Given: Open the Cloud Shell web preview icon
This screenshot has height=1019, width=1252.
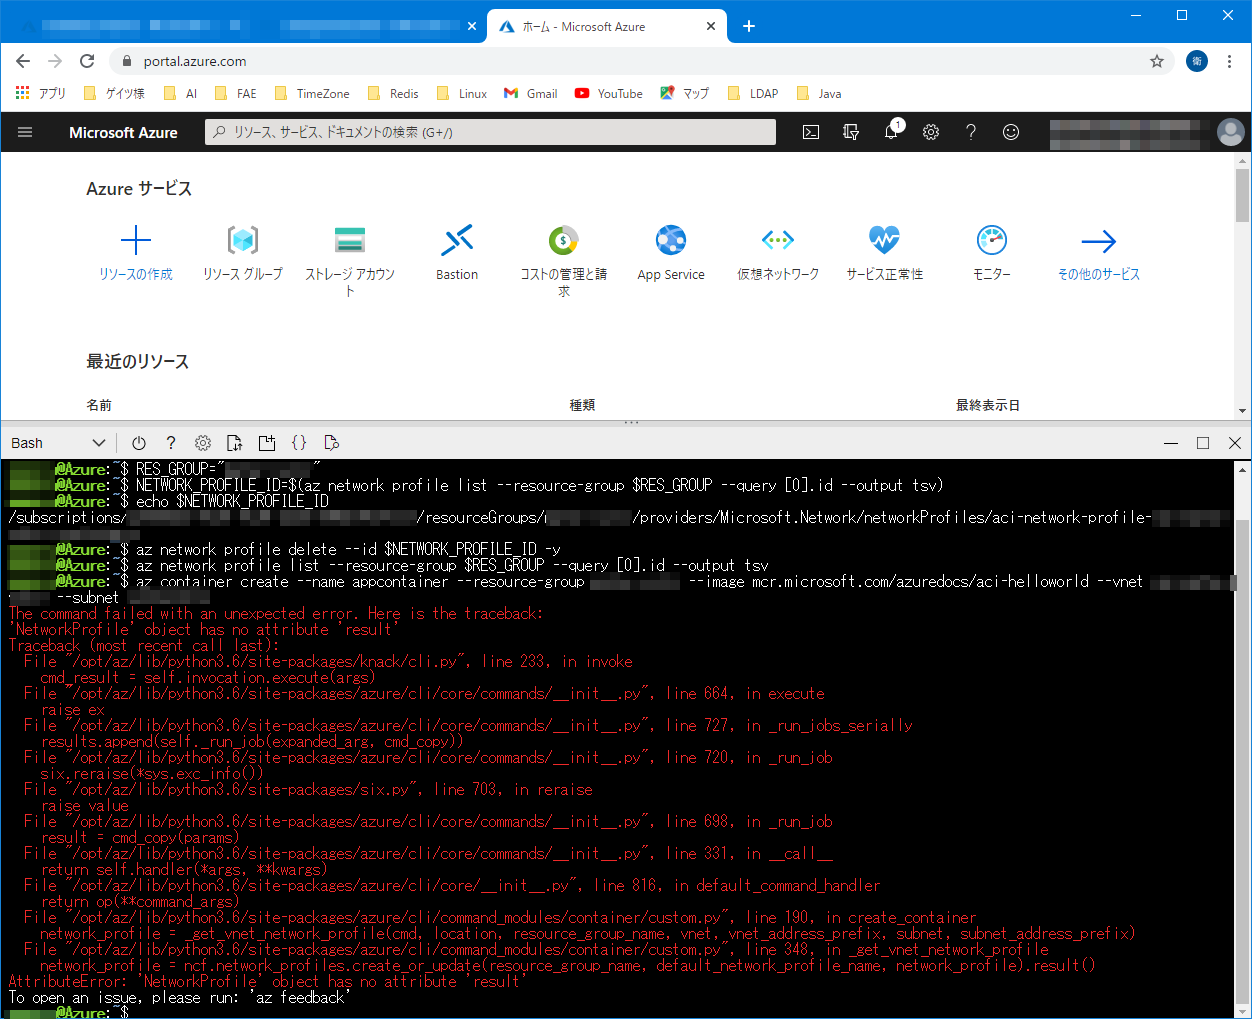Looking at the screenshot, I should [x=331, y=442].
